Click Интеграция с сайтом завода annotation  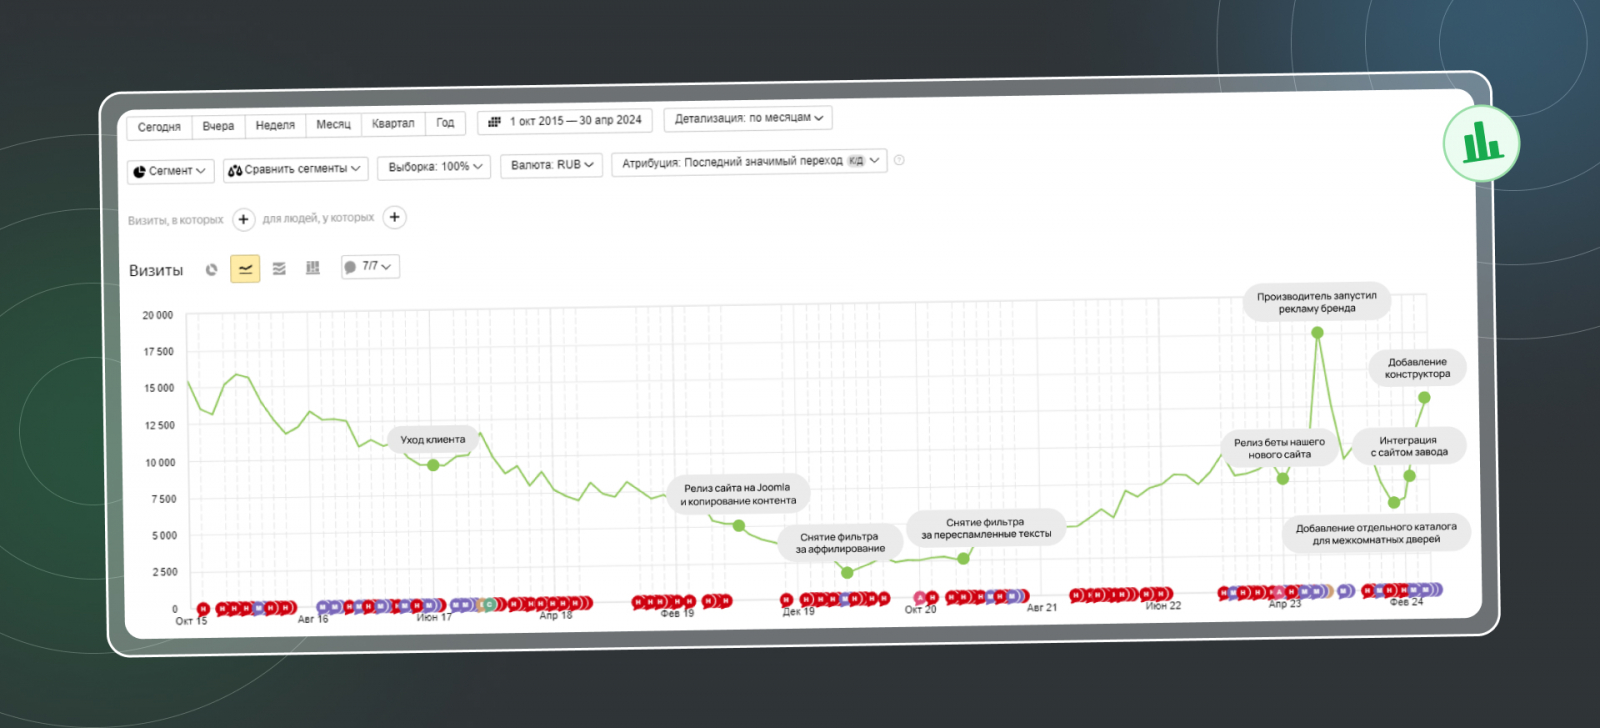tap(1409, 446)
